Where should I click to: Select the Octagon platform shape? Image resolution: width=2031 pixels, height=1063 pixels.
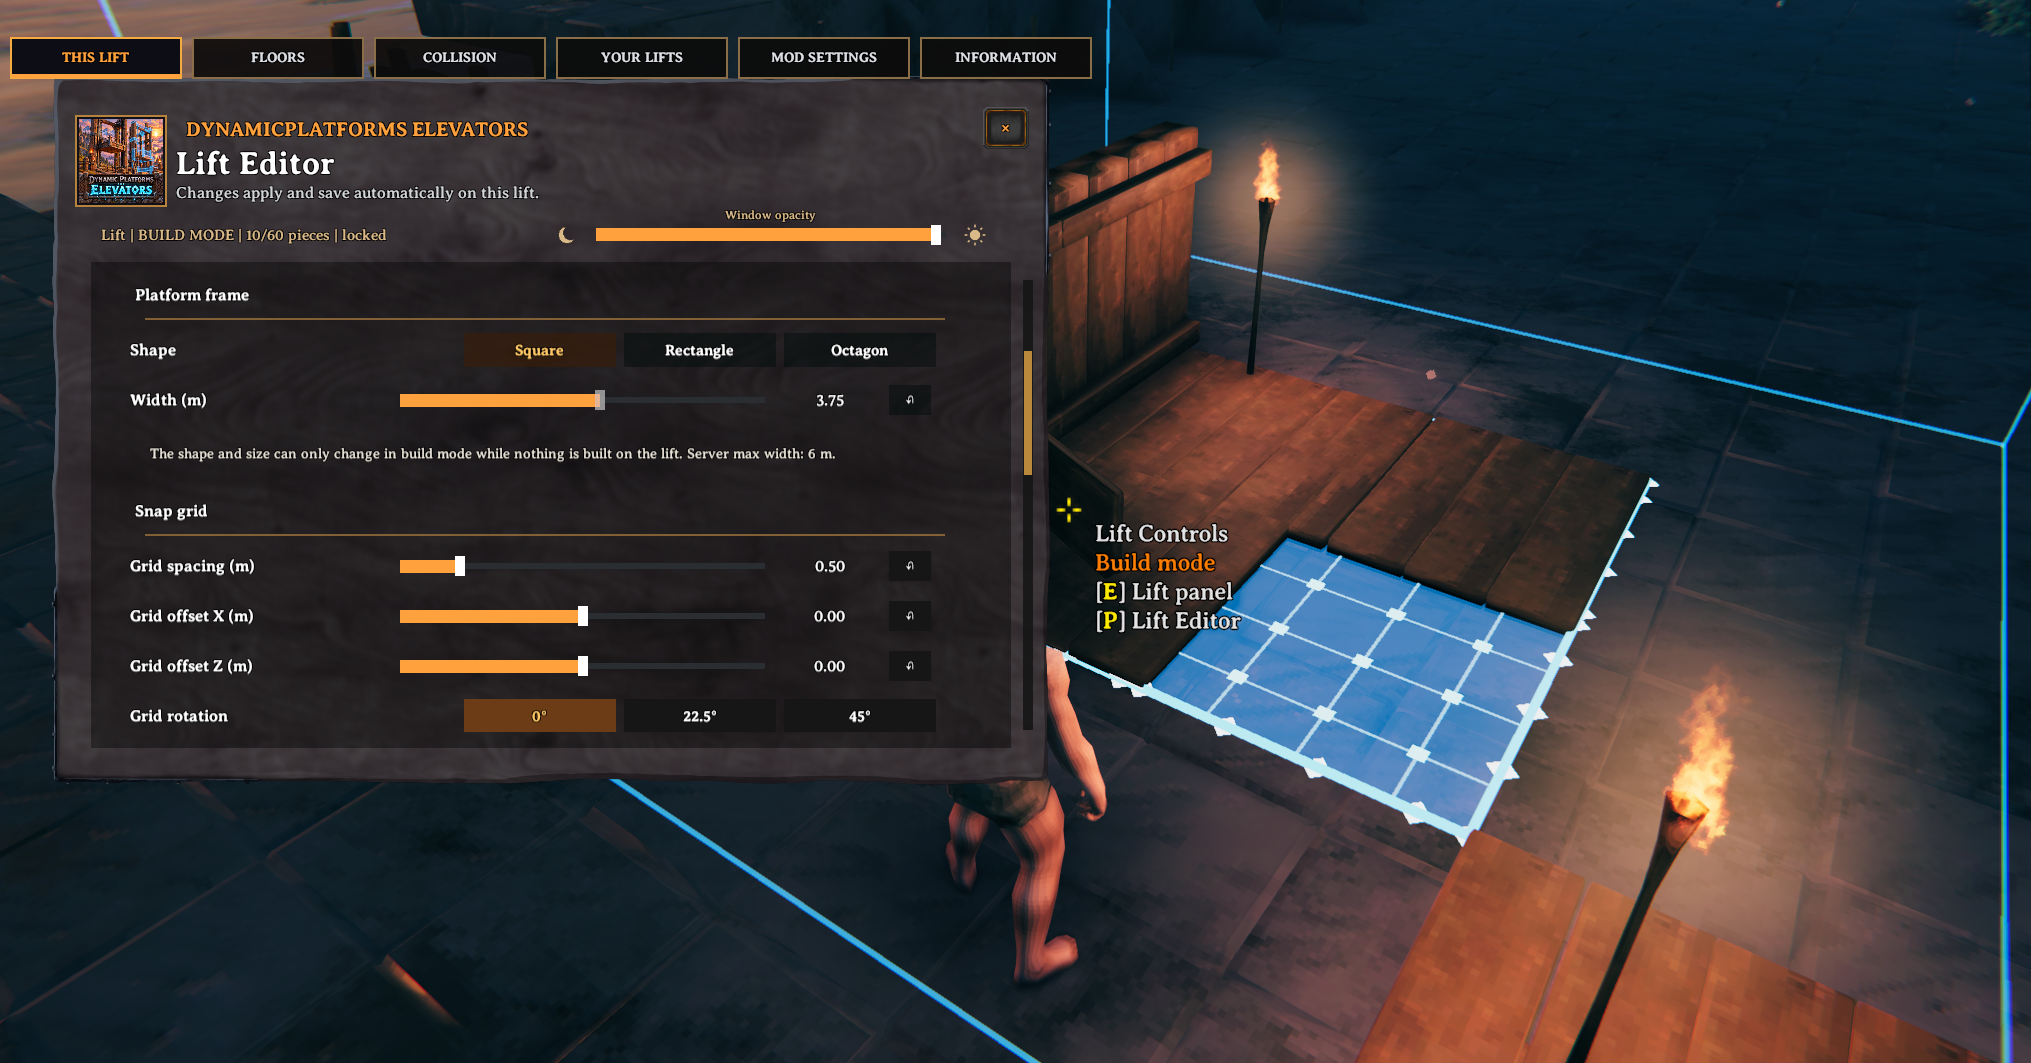tap(859, 350)
